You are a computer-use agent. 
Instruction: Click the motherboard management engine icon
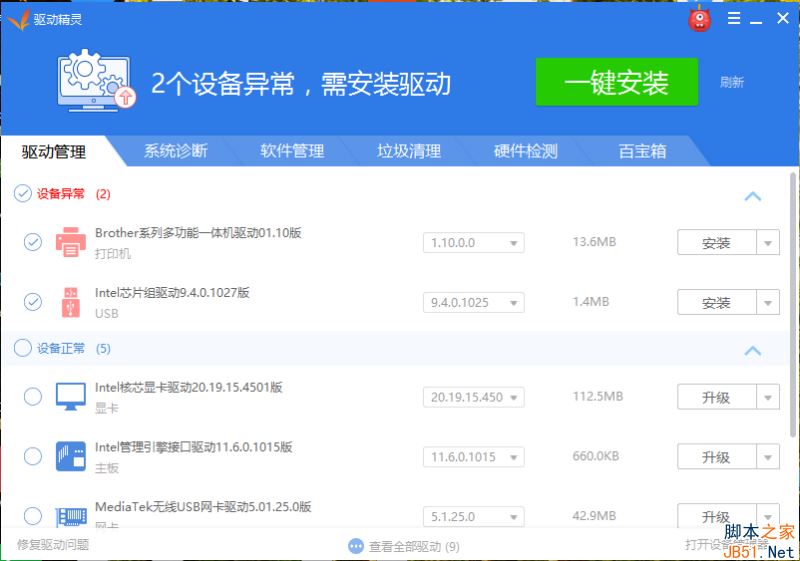pyautogui.click(x=70, y=456)
